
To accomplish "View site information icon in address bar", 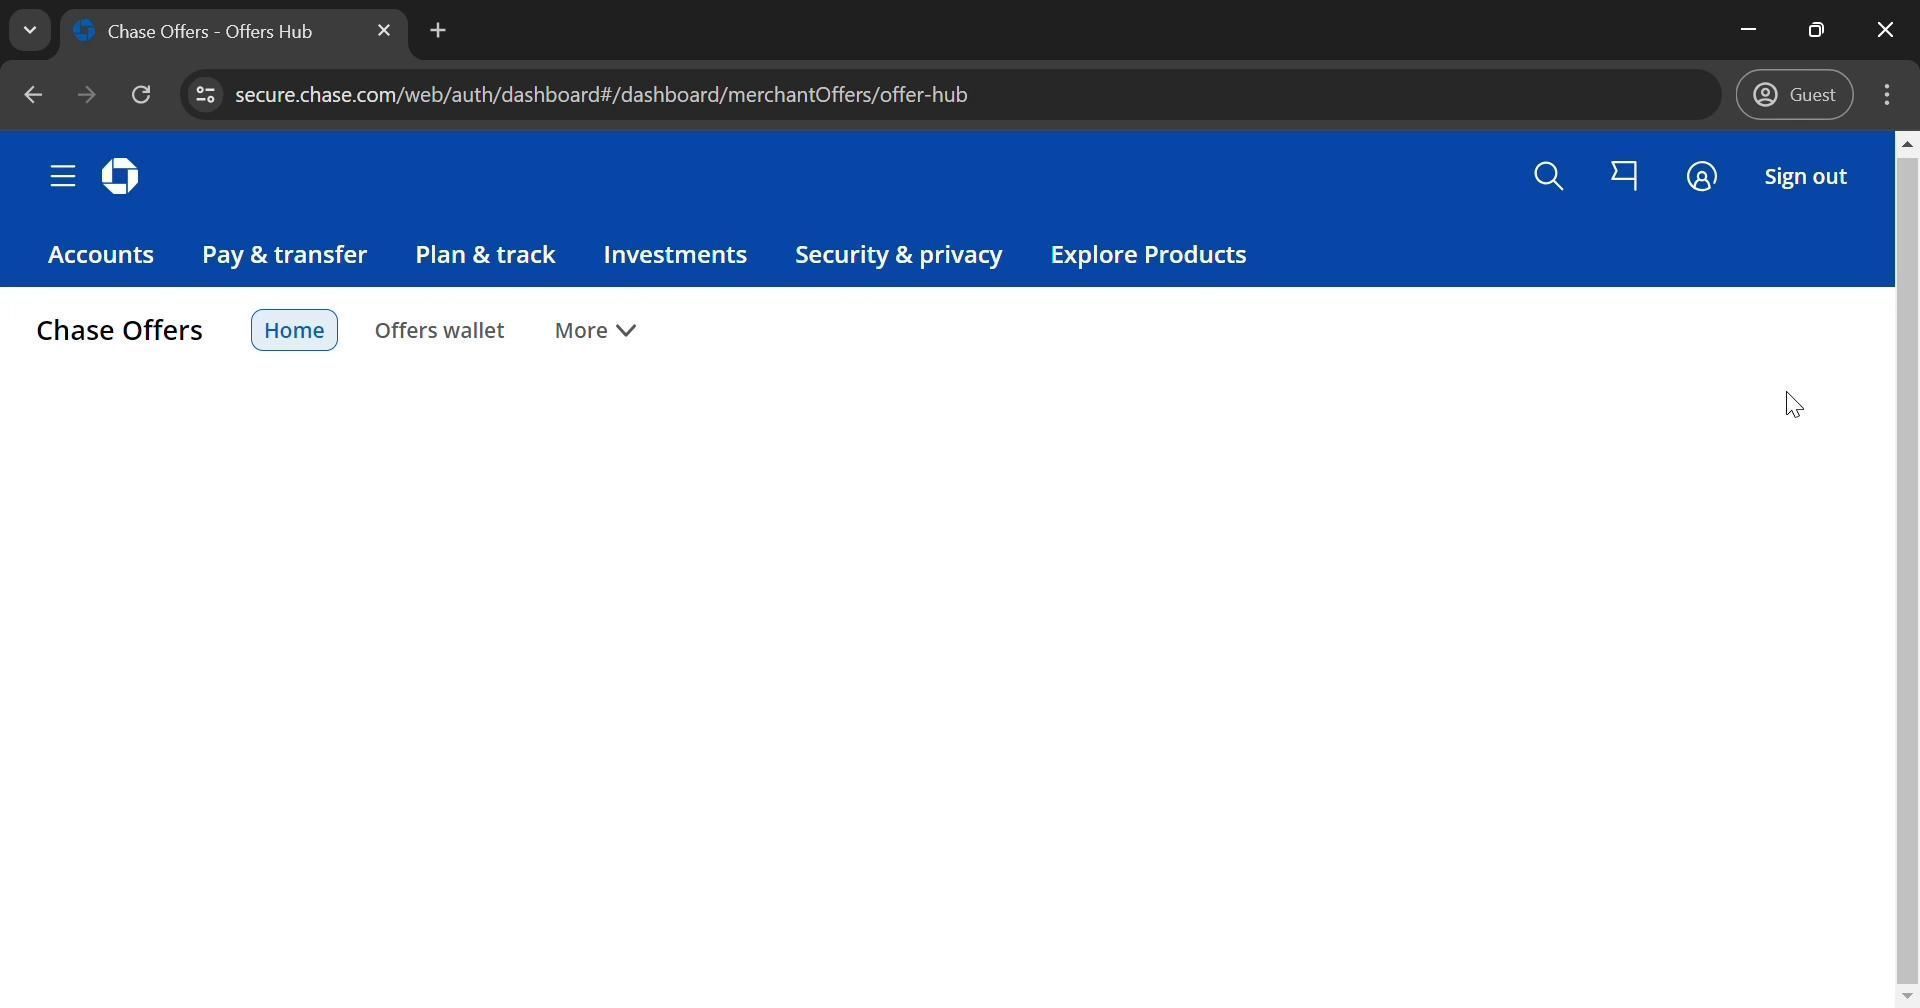I will tap(205, 95).
